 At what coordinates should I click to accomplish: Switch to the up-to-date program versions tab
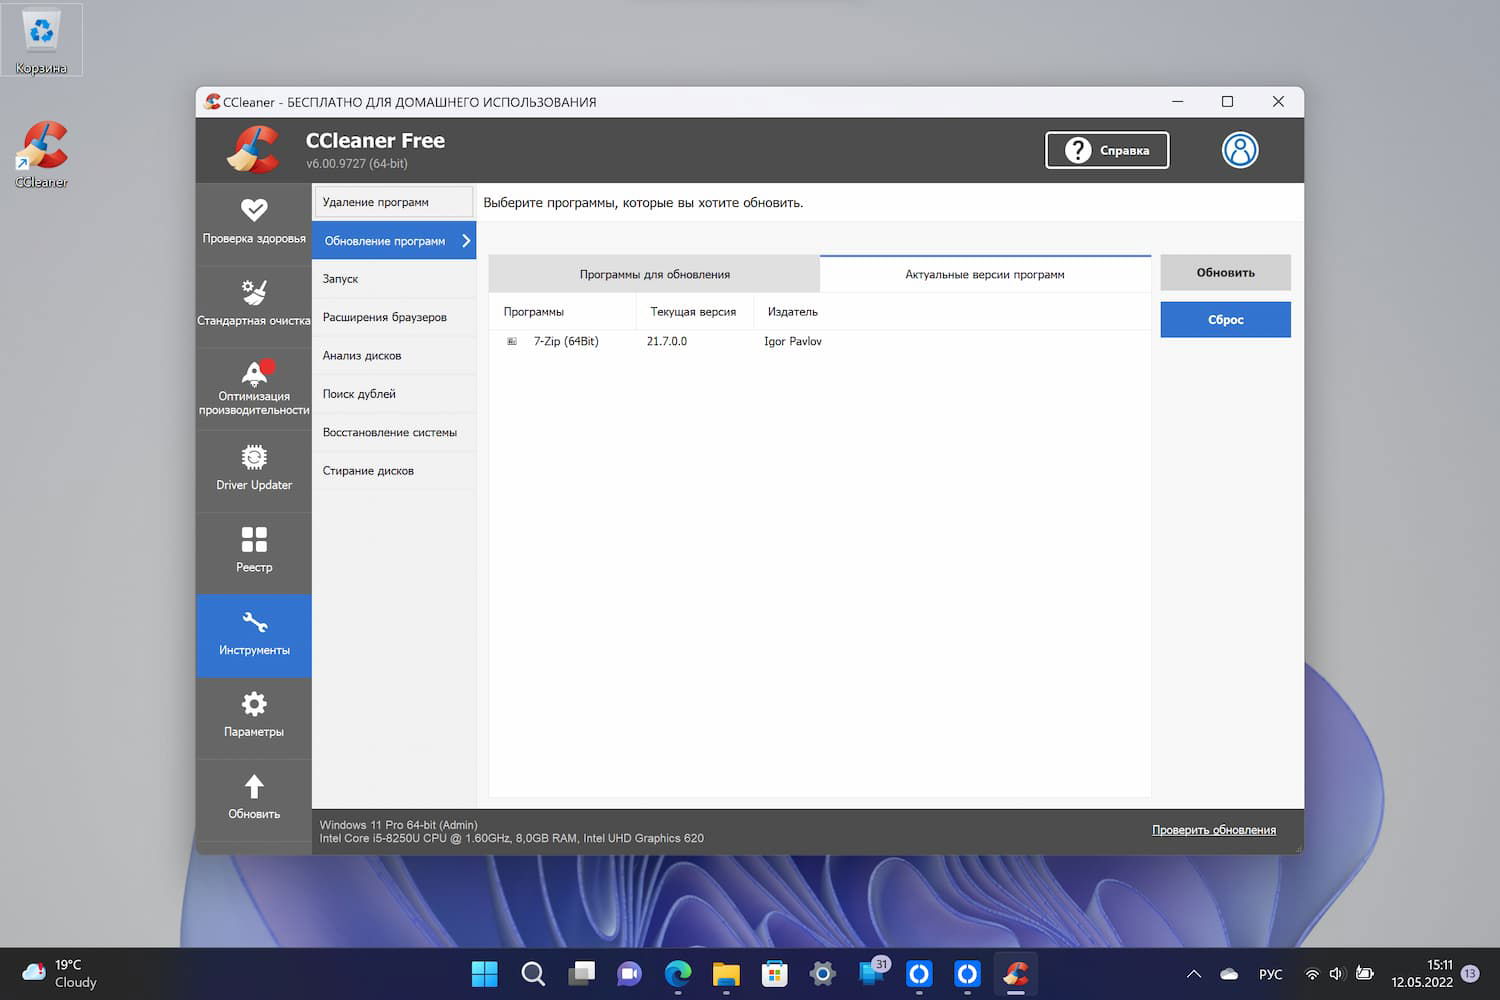(984, 274)
